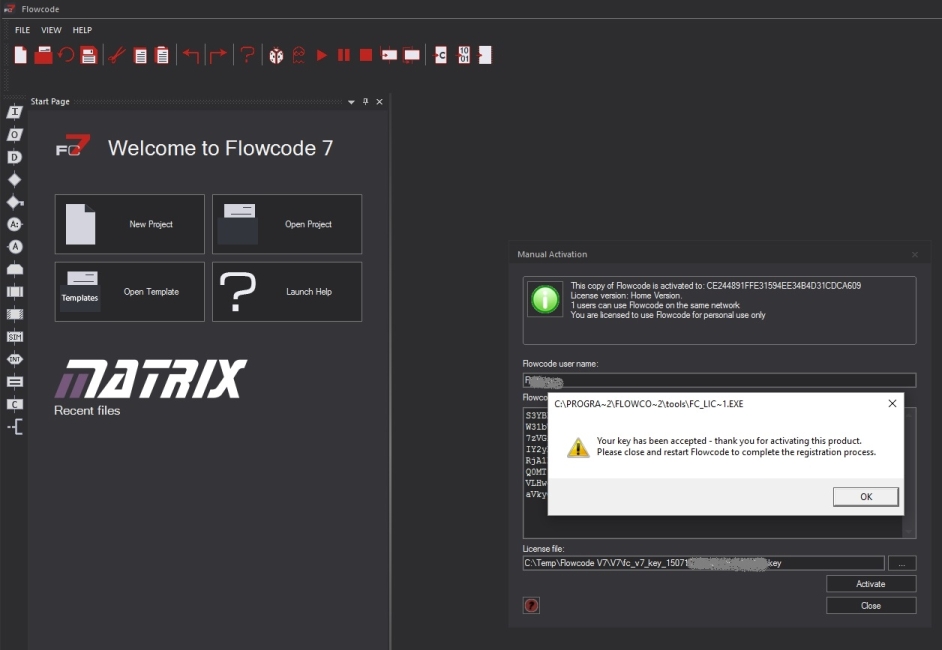
Task: Open the FILE menu
Action: pyautogui.click(x=22, y=30)
